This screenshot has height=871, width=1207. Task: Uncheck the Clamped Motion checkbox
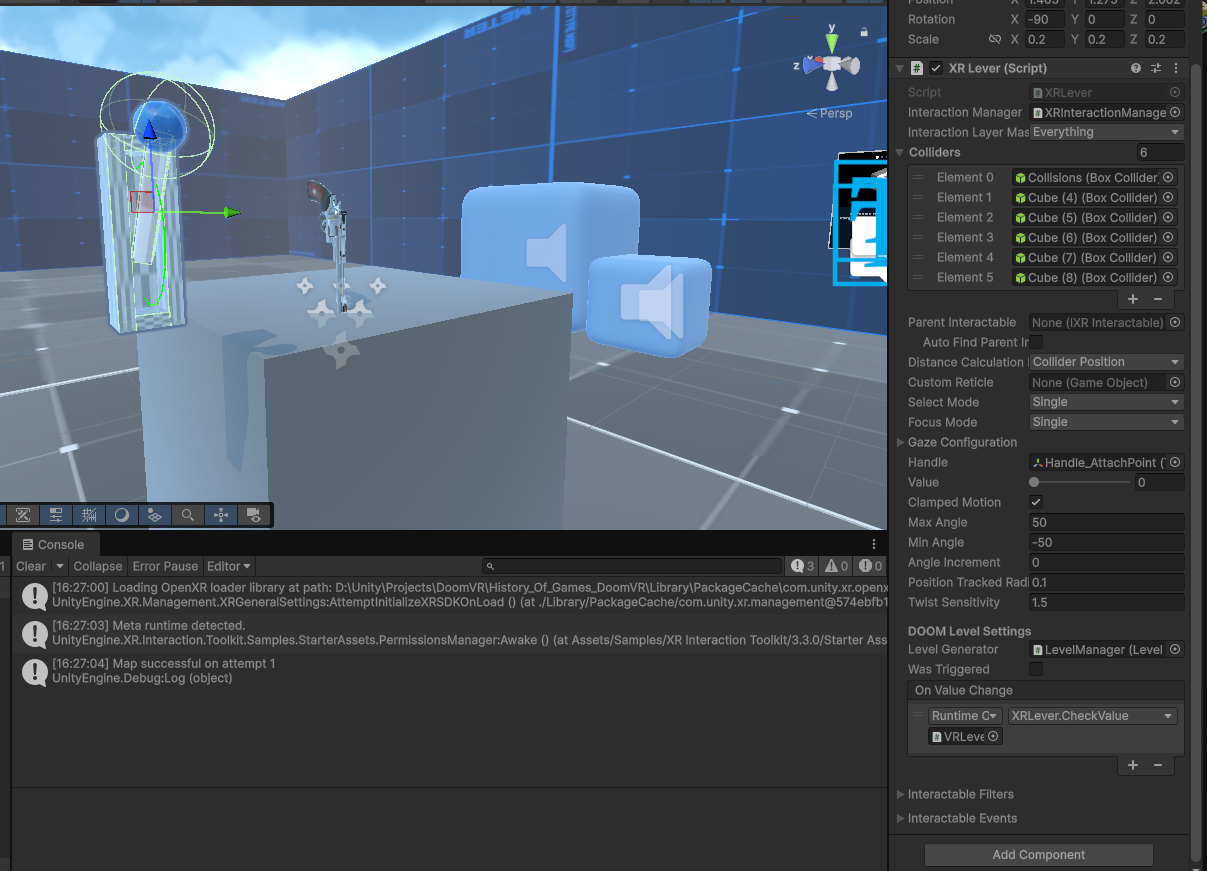pos(1036,502)
